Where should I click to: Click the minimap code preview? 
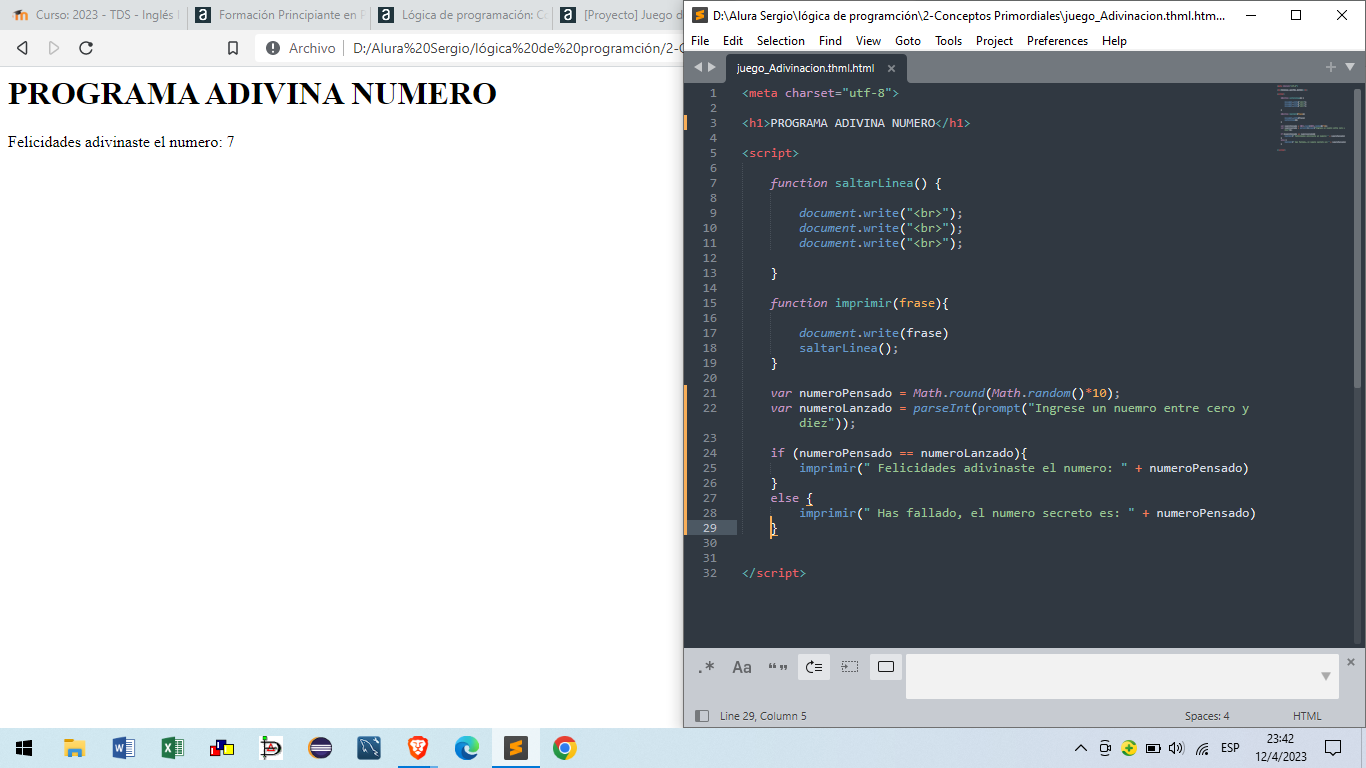(x=1313, y=117)
